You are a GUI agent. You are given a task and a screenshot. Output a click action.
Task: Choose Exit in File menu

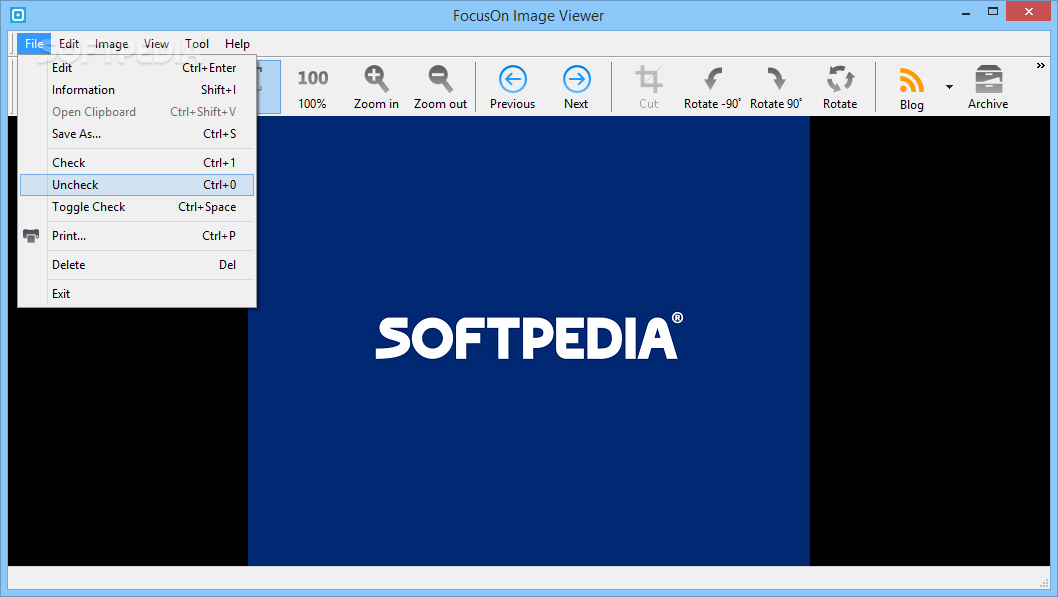point(137,294)
